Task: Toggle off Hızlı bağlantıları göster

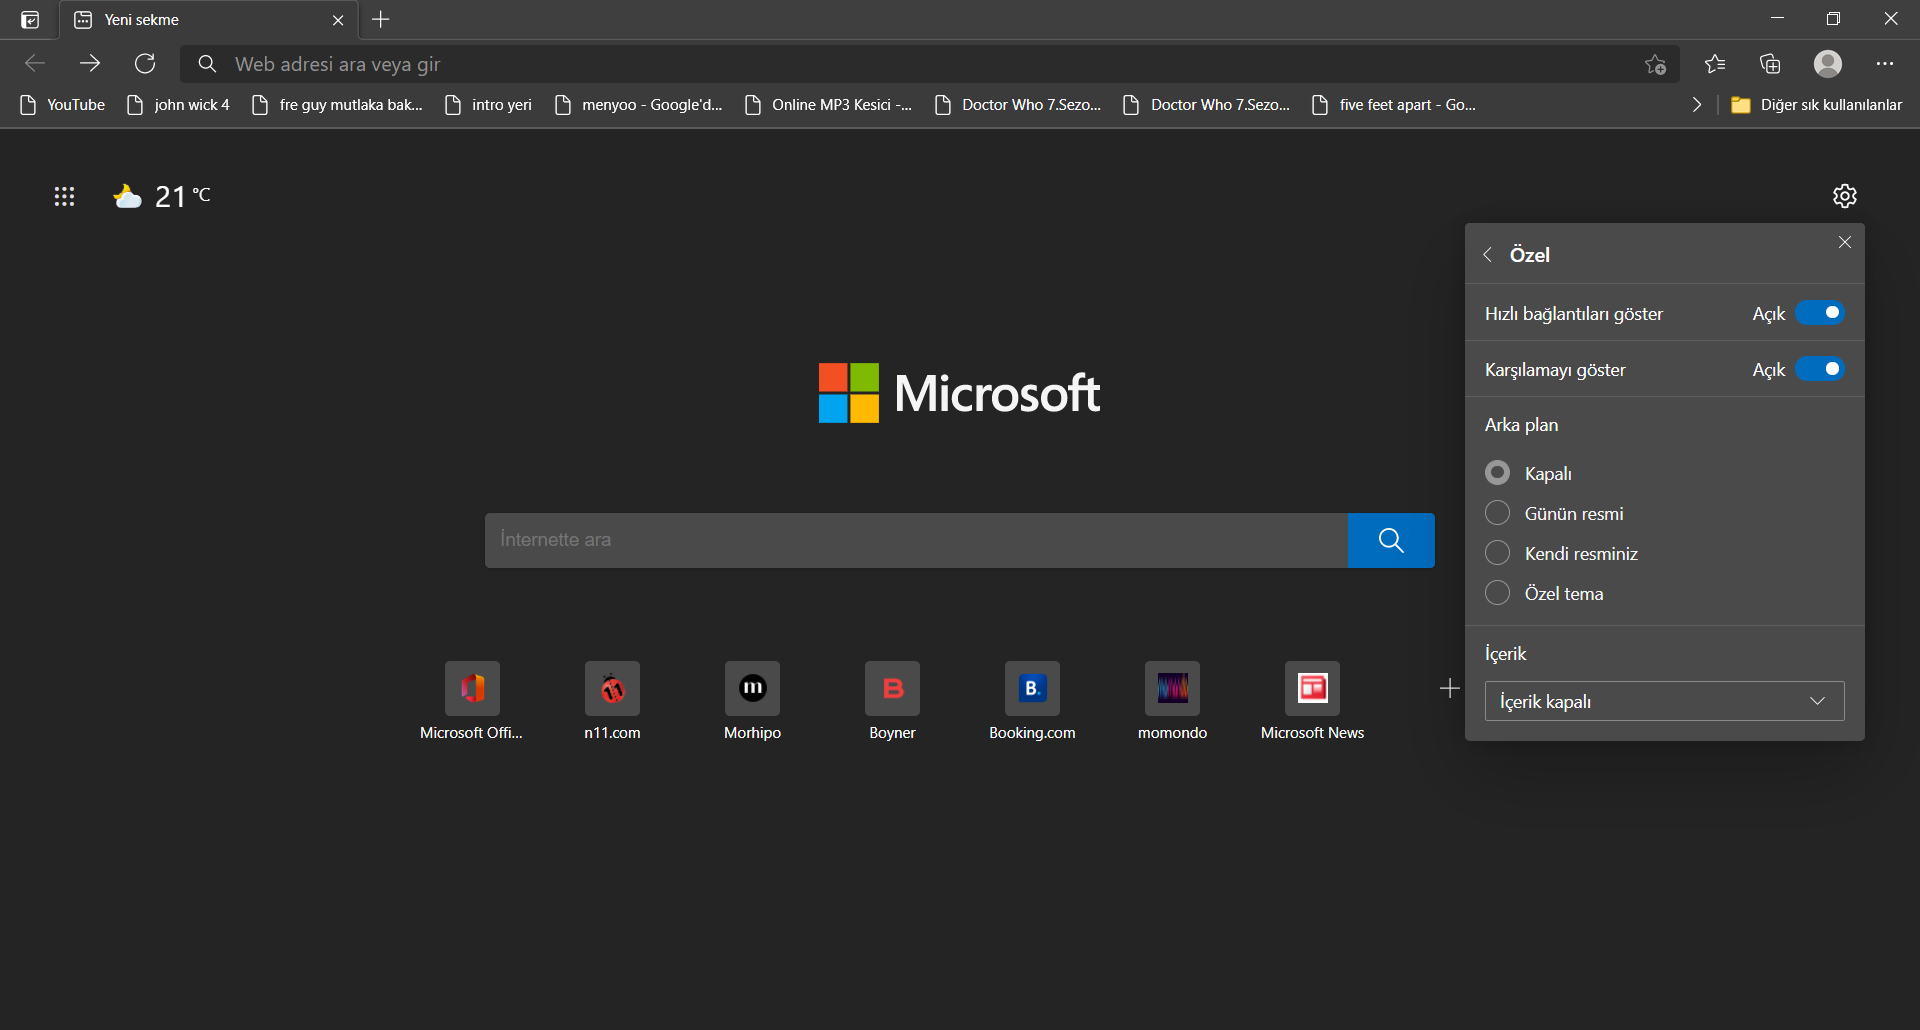Action: [1819, 313]
